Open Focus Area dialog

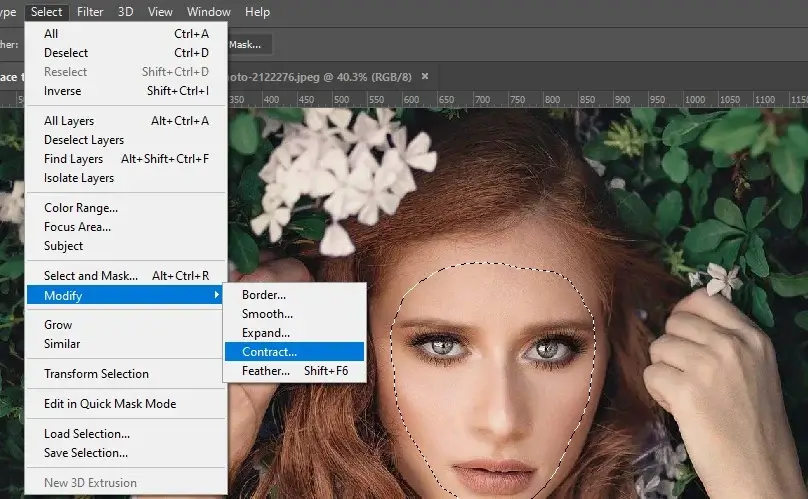pyautogui.click(x=126, y=227)
